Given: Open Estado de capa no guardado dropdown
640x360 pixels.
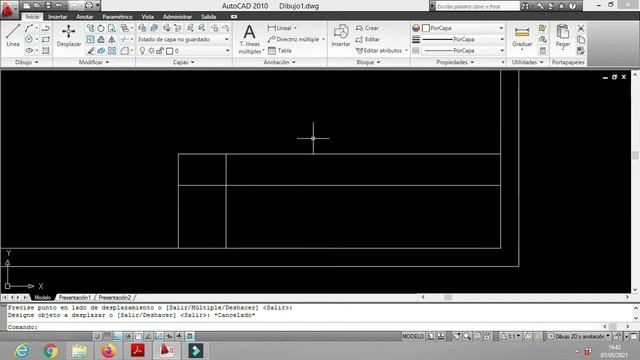Looking at the screenshot, I should tap(183, 39).
